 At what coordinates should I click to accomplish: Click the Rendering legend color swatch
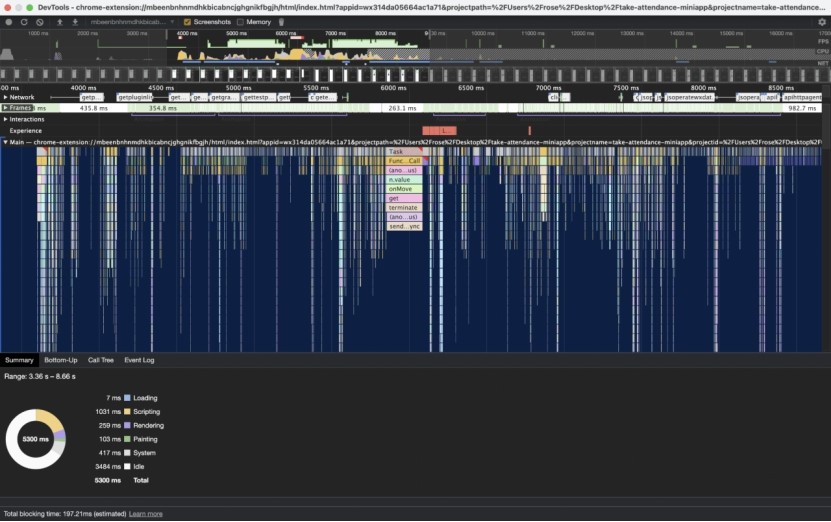[x=127, y=426]
